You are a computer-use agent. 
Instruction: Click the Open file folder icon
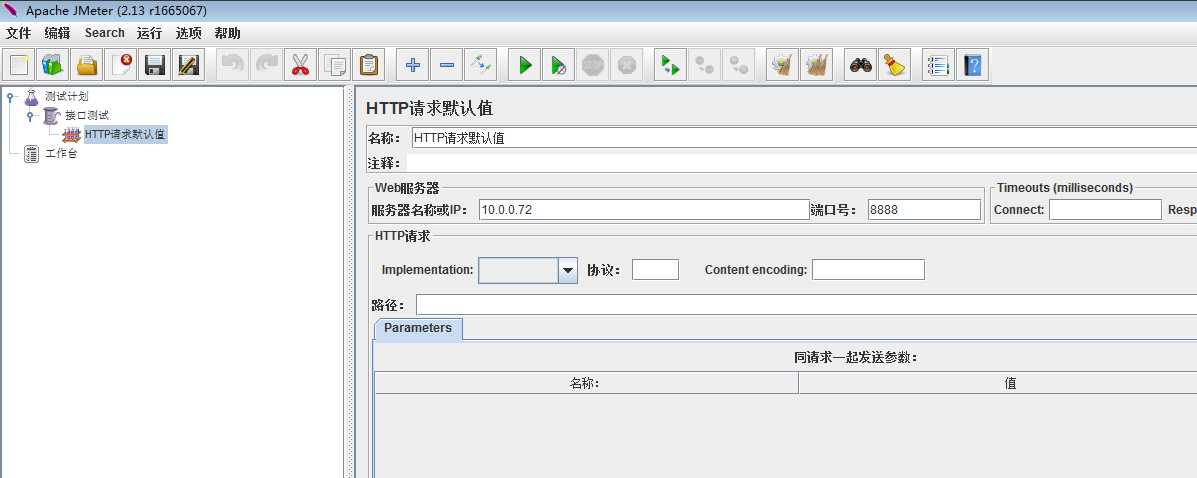pyautogui.click(x=87, y=65)
